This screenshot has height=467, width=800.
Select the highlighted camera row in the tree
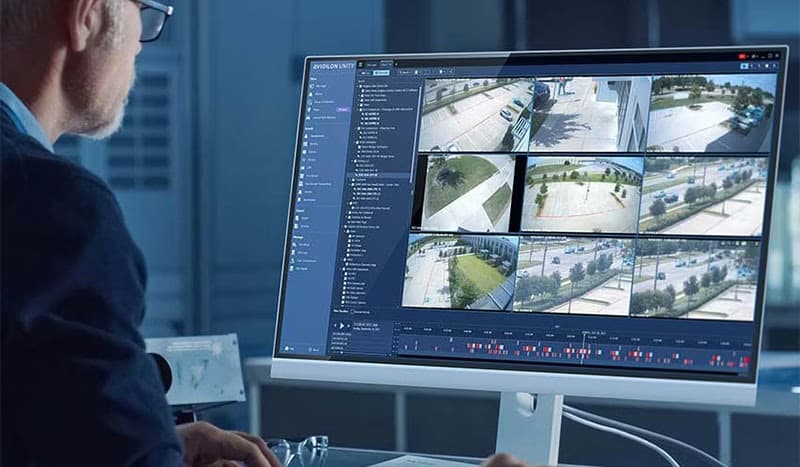pos(379,175)
